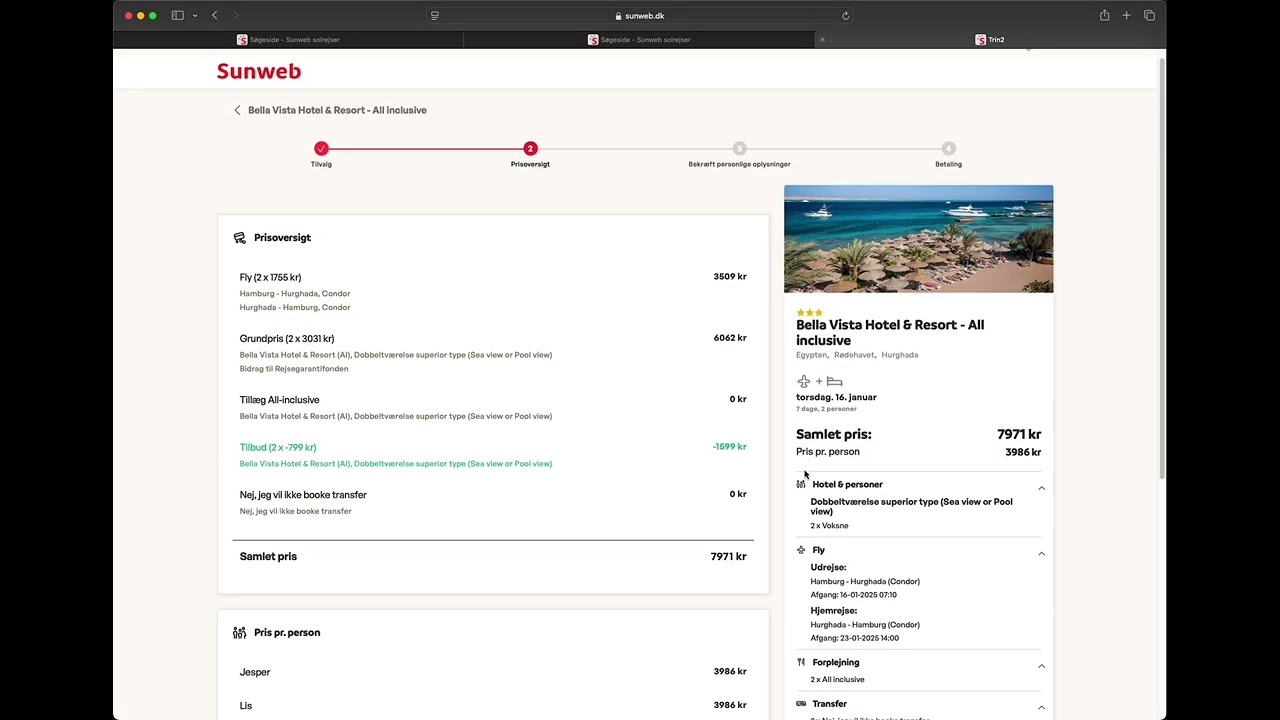Image resolution: width=1280 pixels, height=720 pixels.
Task: Toggle the Safari sidebar
Action: coord(177,16)
